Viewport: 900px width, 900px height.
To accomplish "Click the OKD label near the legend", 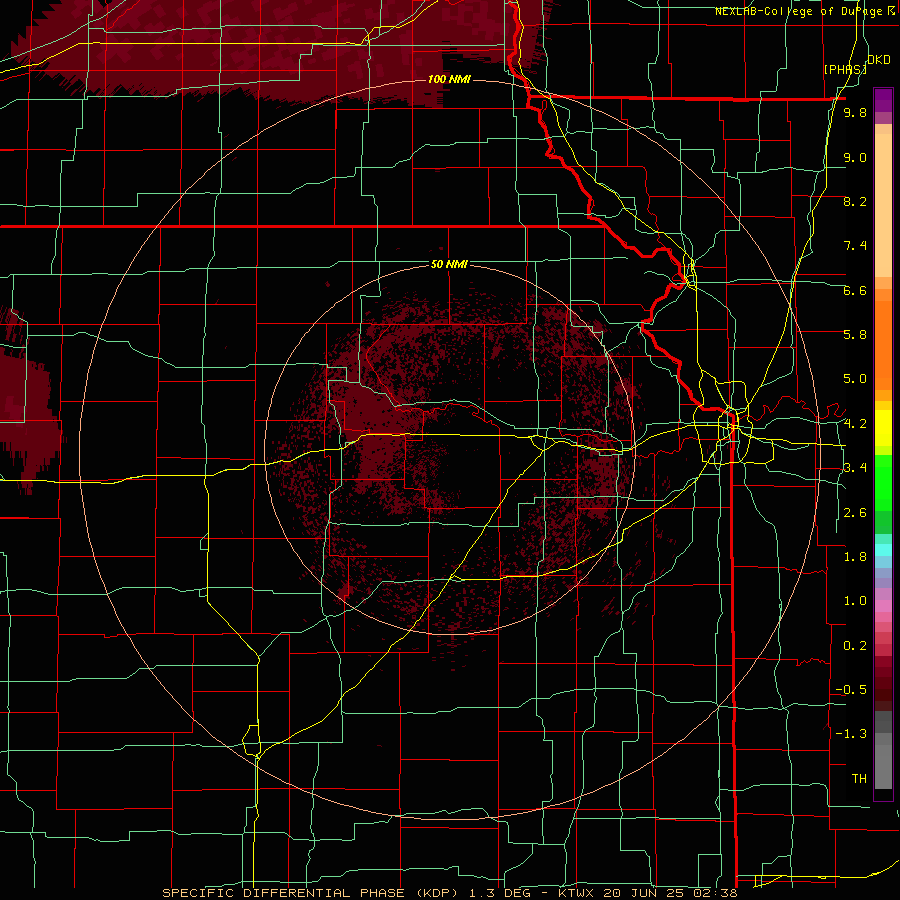I will click(x=879, y=60).
